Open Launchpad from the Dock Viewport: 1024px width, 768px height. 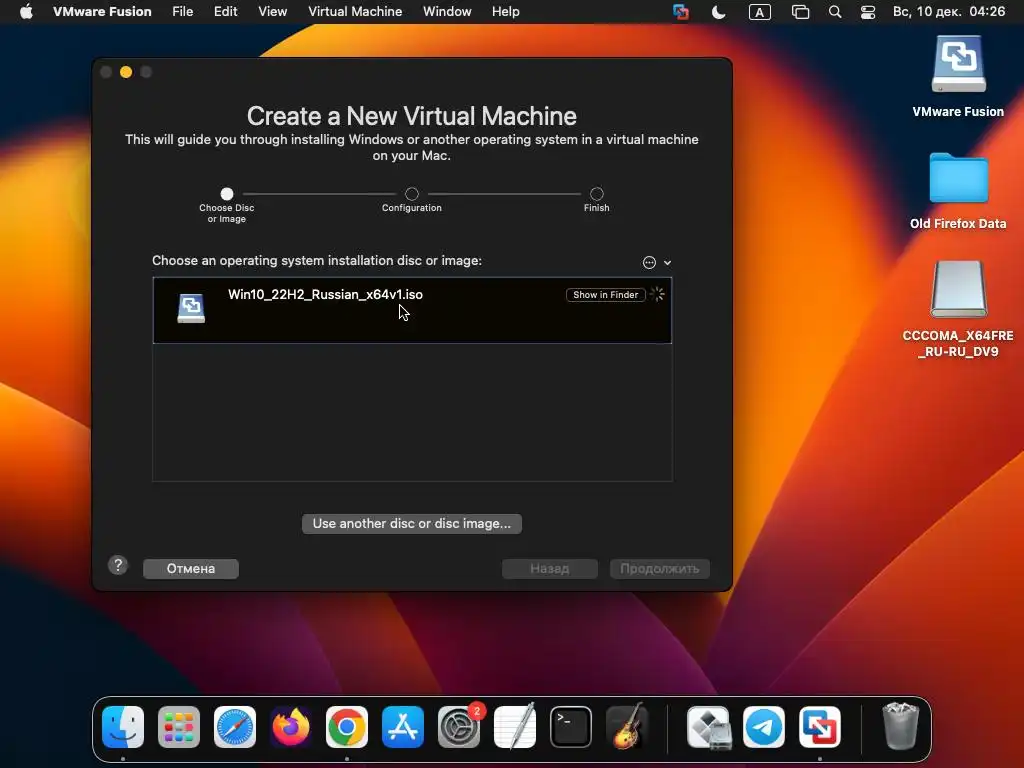tap(179, 727)
